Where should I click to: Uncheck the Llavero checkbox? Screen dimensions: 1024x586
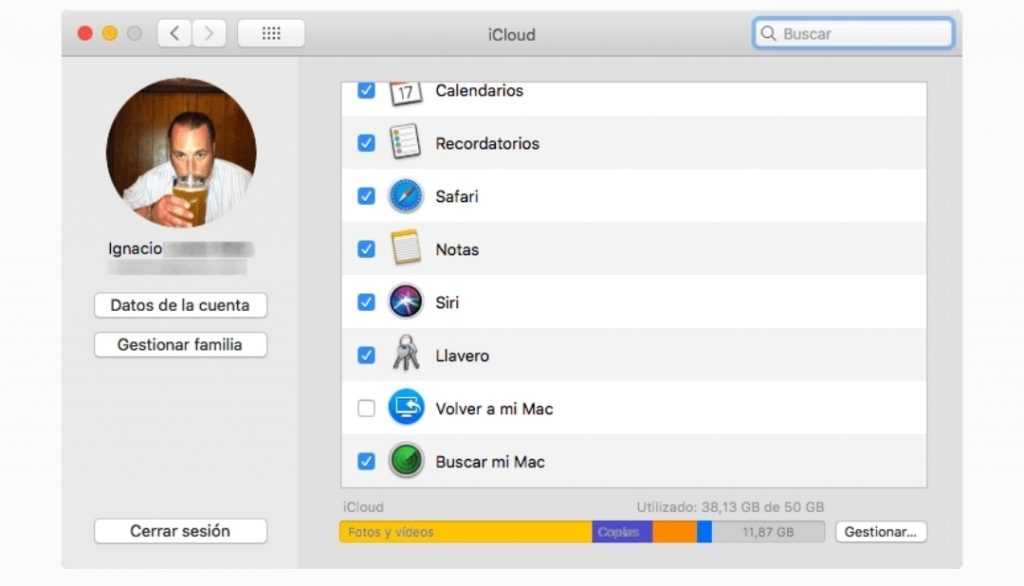point(366,355)
